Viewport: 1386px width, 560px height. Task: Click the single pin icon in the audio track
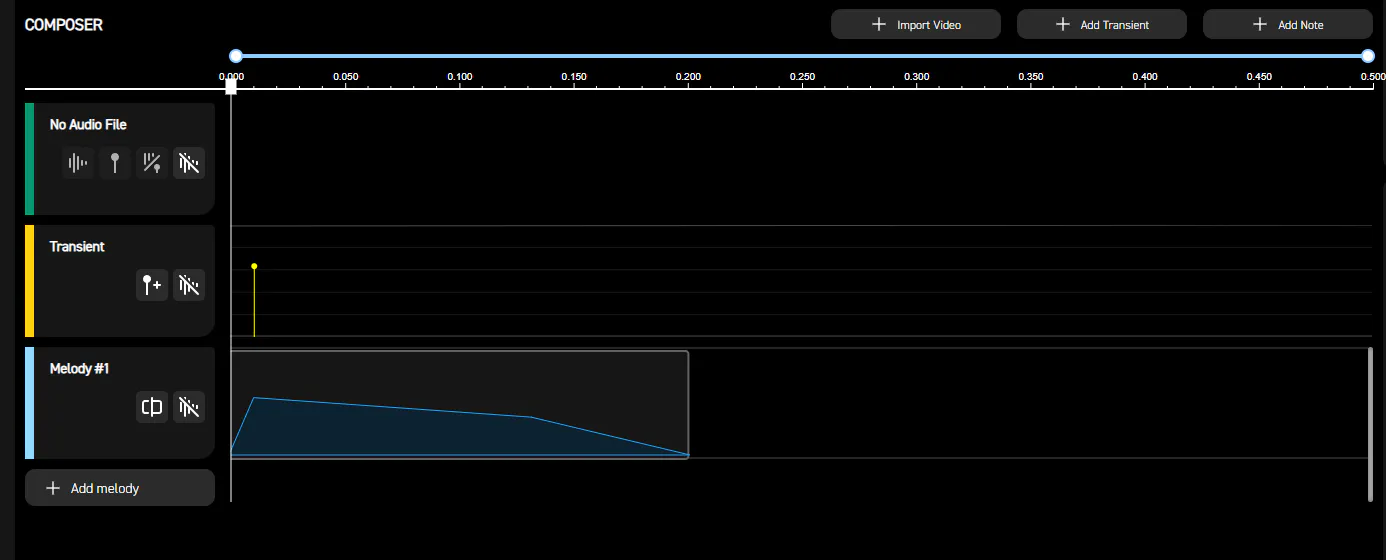coord(115,163)
